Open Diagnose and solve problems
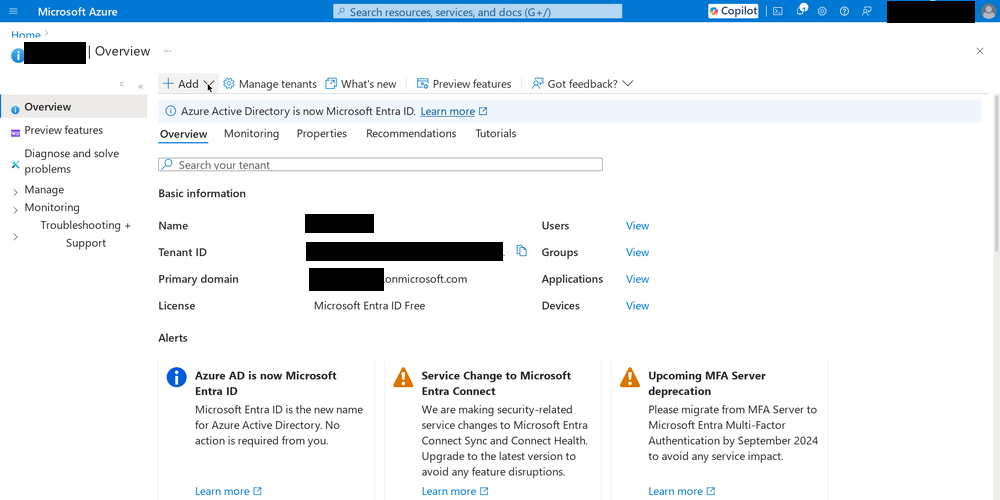Viewport: 1000px width, 500px height. coord(71,161)
